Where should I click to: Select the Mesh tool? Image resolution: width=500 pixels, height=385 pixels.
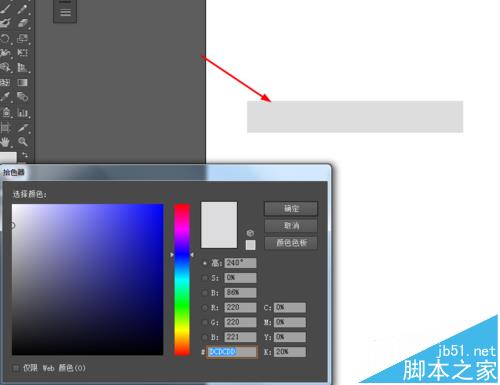click(x=6, y=82)
